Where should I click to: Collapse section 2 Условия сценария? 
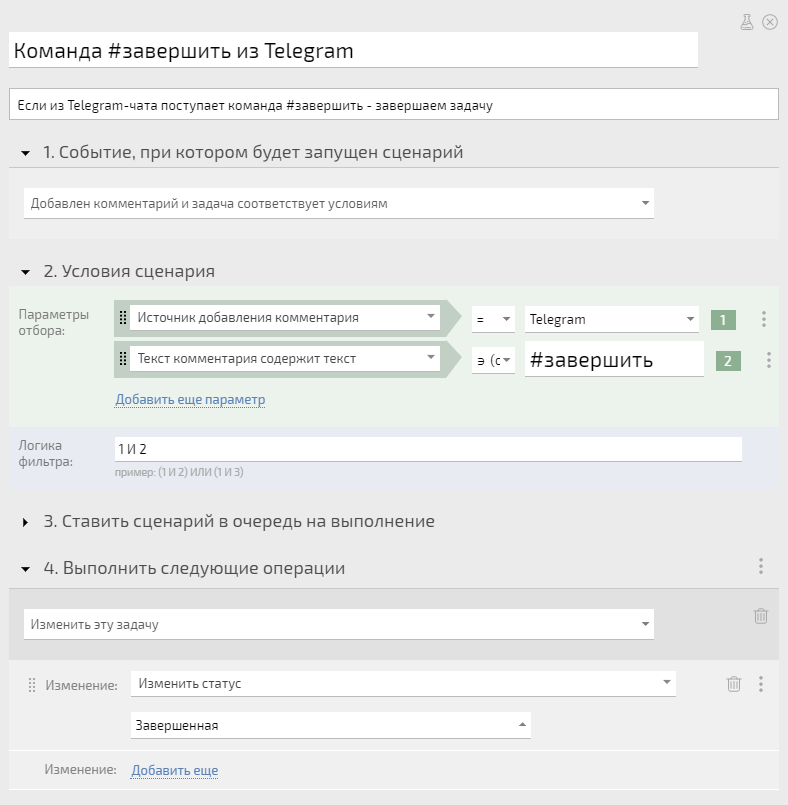pyautogui.click(x=25, y=272)
